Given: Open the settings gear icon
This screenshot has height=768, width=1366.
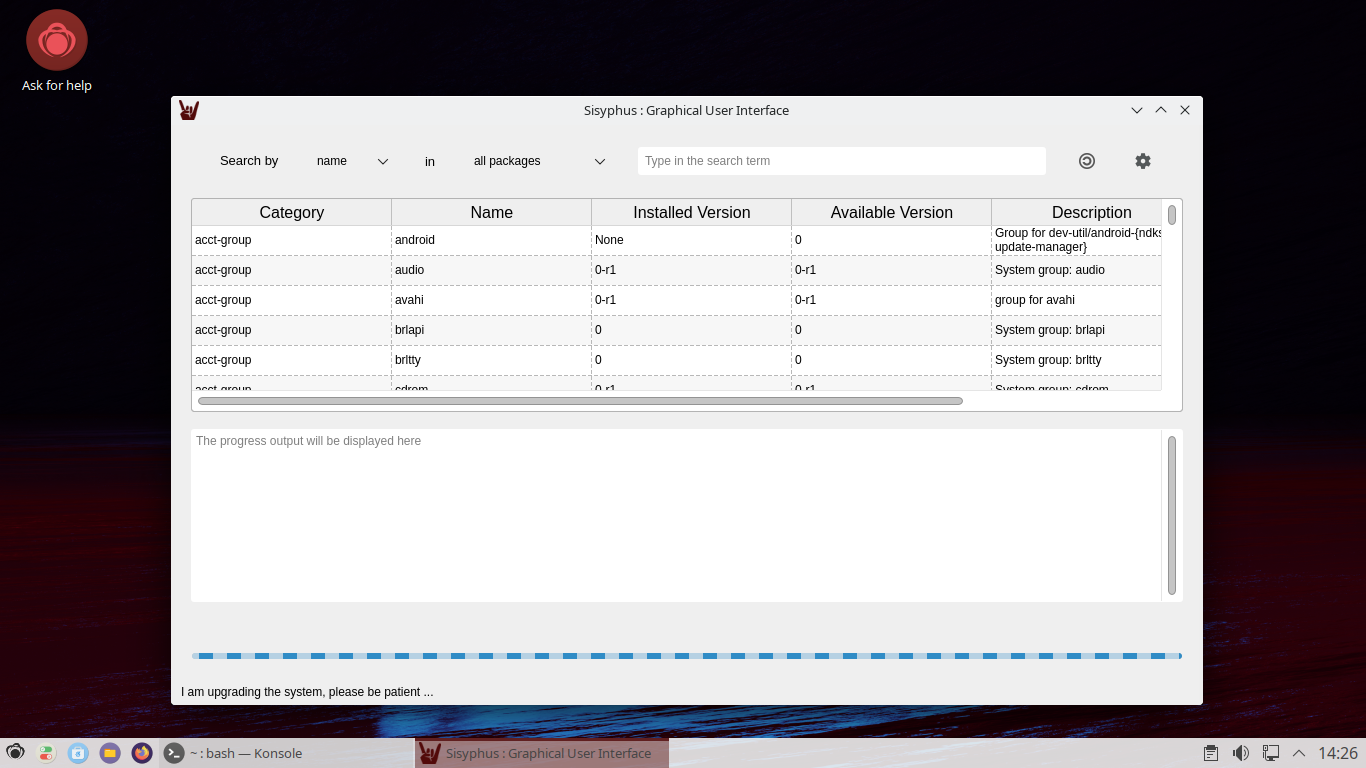Looking at the screenshot, I should click(x=1143, y=161).
